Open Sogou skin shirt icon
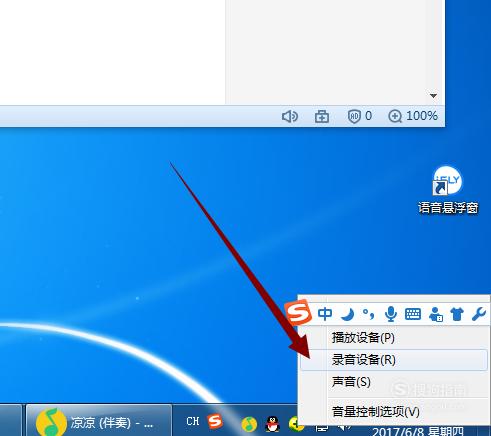The width and height of the screenshot is (491, 436). pyautogui.click(x=457, y=314)
